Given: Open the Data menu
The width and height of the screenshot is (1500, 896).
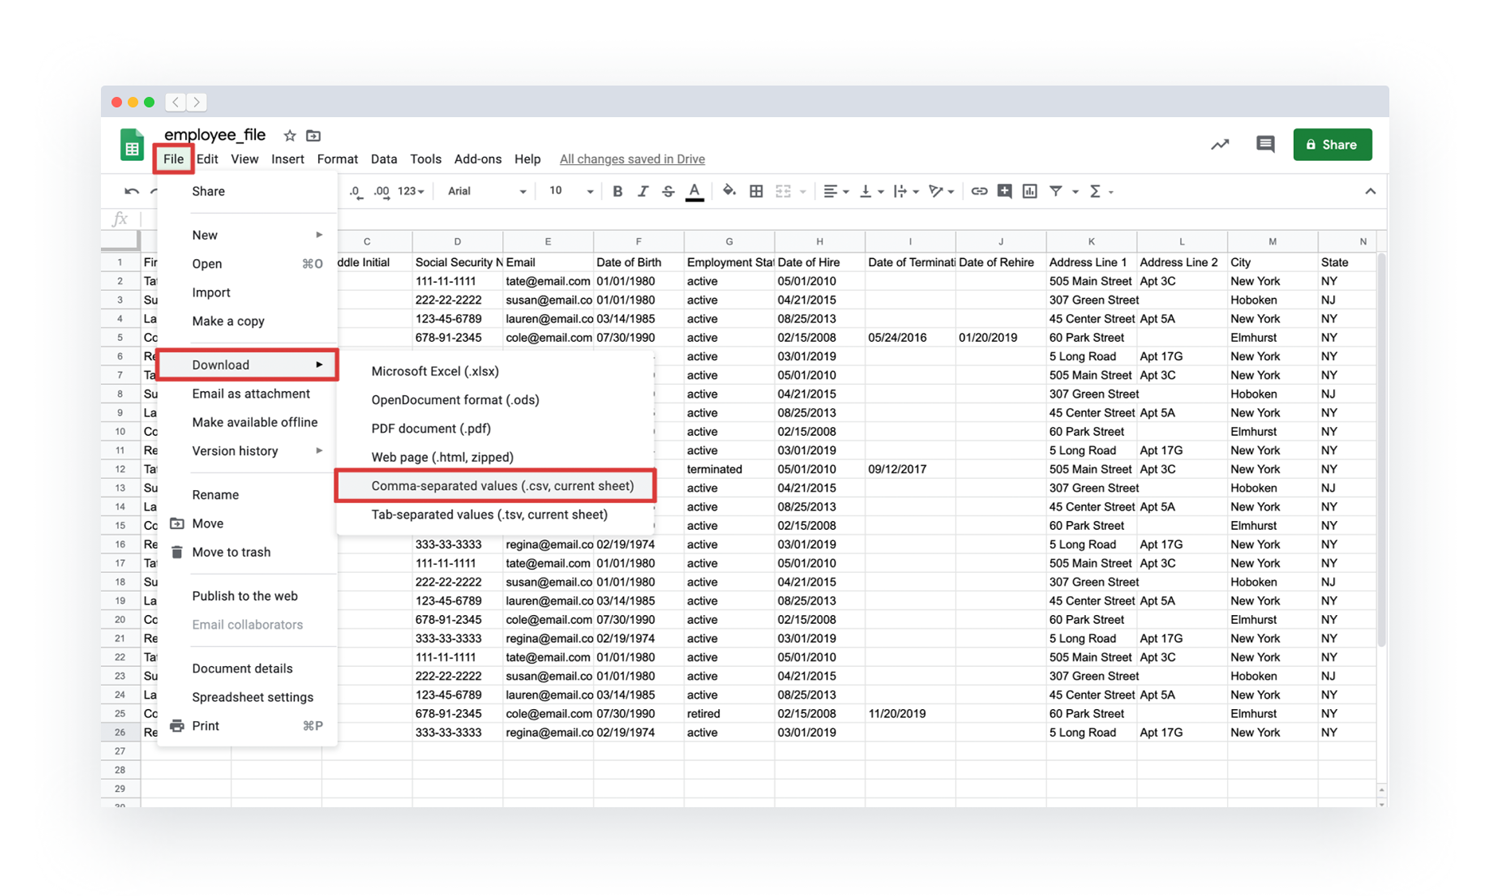Looking at the screenshot, I should pos(383,158).
